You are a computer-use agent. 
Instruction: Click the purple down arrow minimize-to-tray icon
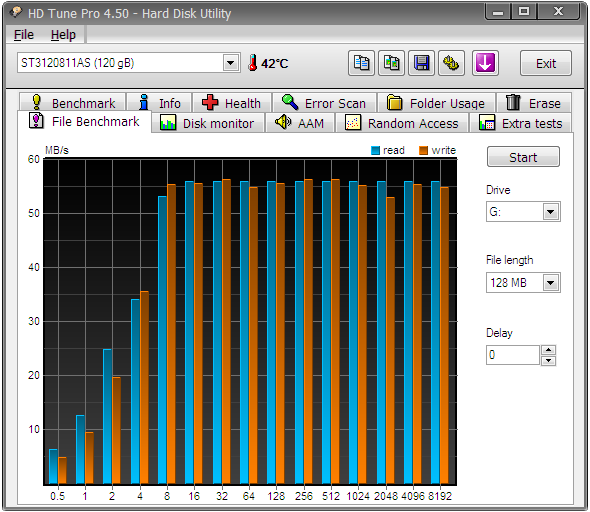click(485, 63)
